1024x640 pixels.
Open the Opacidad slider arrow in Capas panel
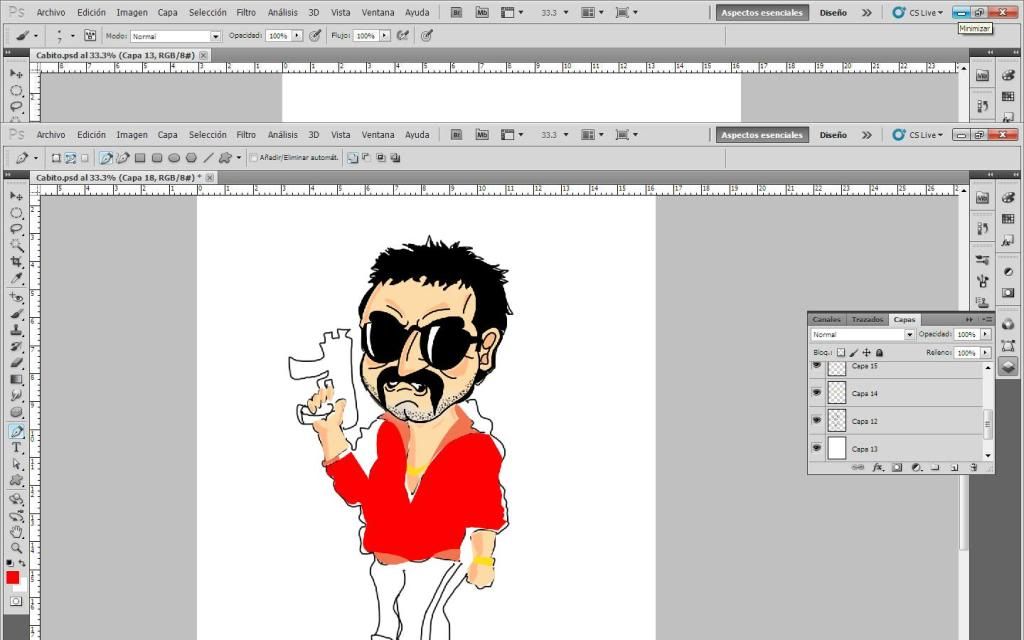[x=985, y=334]
